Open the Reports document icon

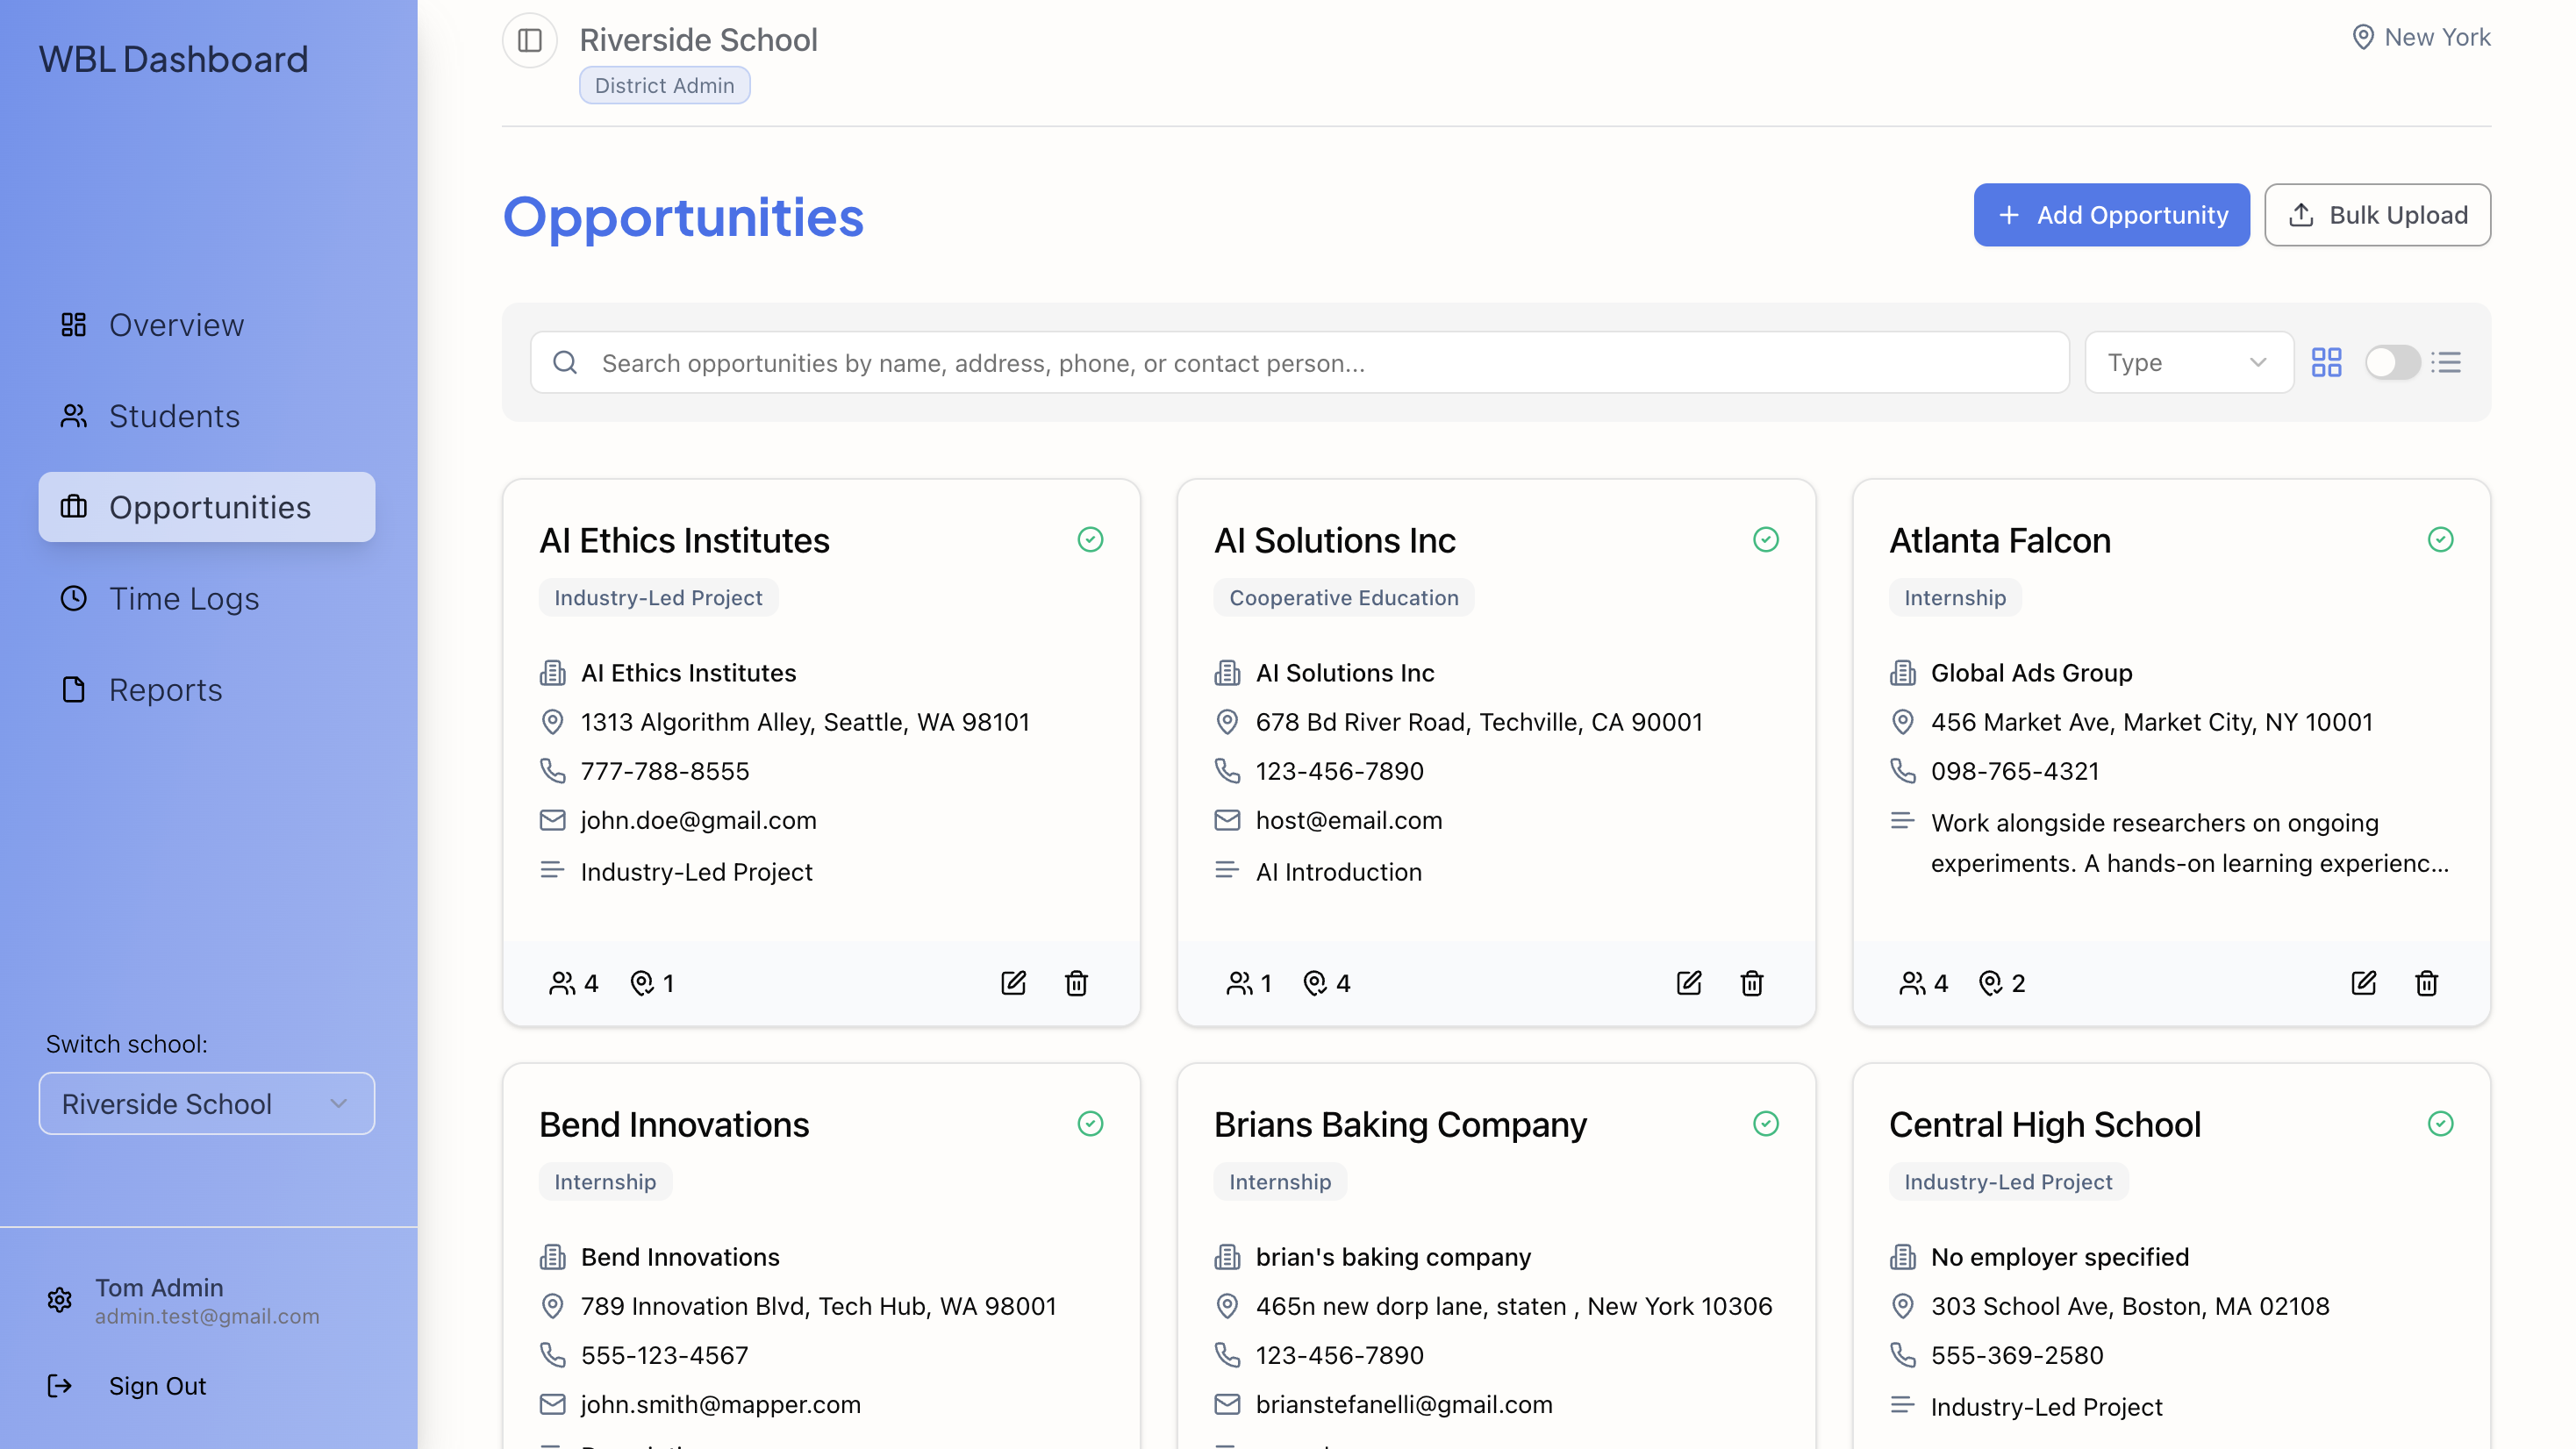coord(73,689)
